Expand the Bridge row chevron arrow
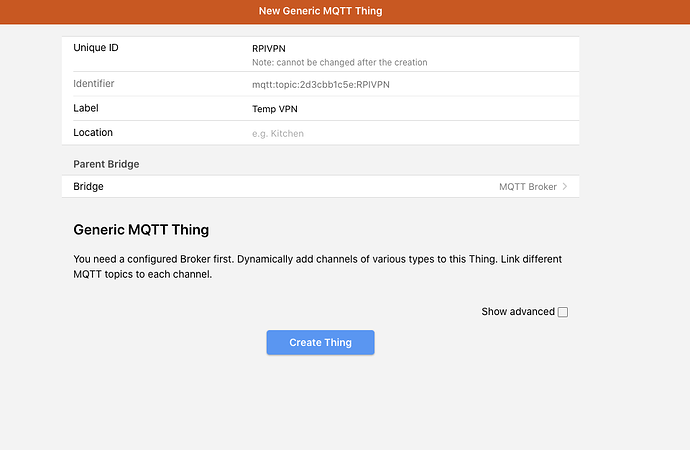This screenshot has width=690, height=450. tap(565, 187)
